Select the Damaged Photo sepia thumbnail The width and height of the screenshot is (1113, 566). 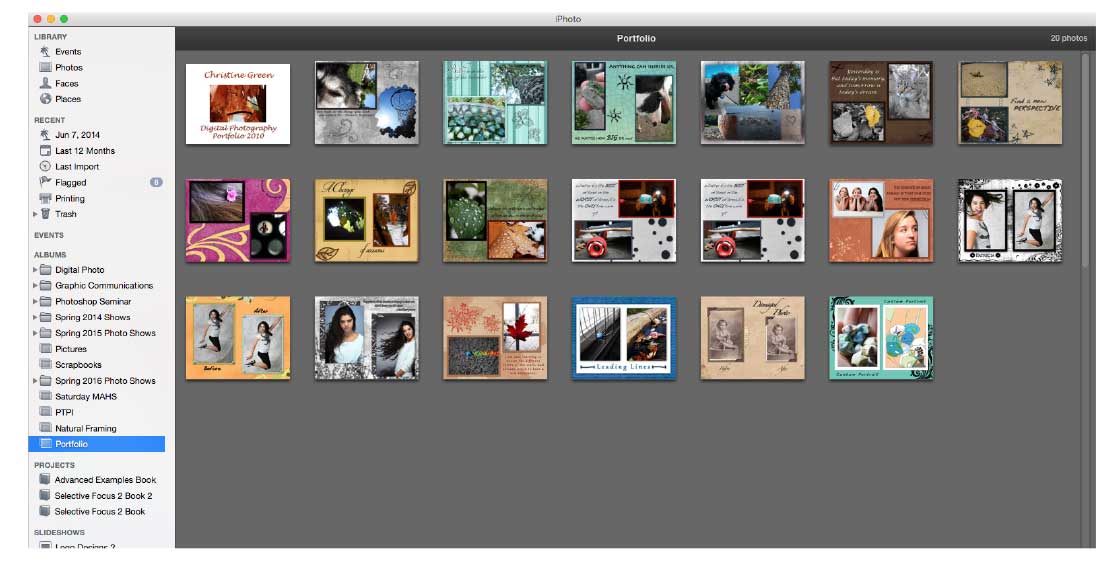(752, 338)
